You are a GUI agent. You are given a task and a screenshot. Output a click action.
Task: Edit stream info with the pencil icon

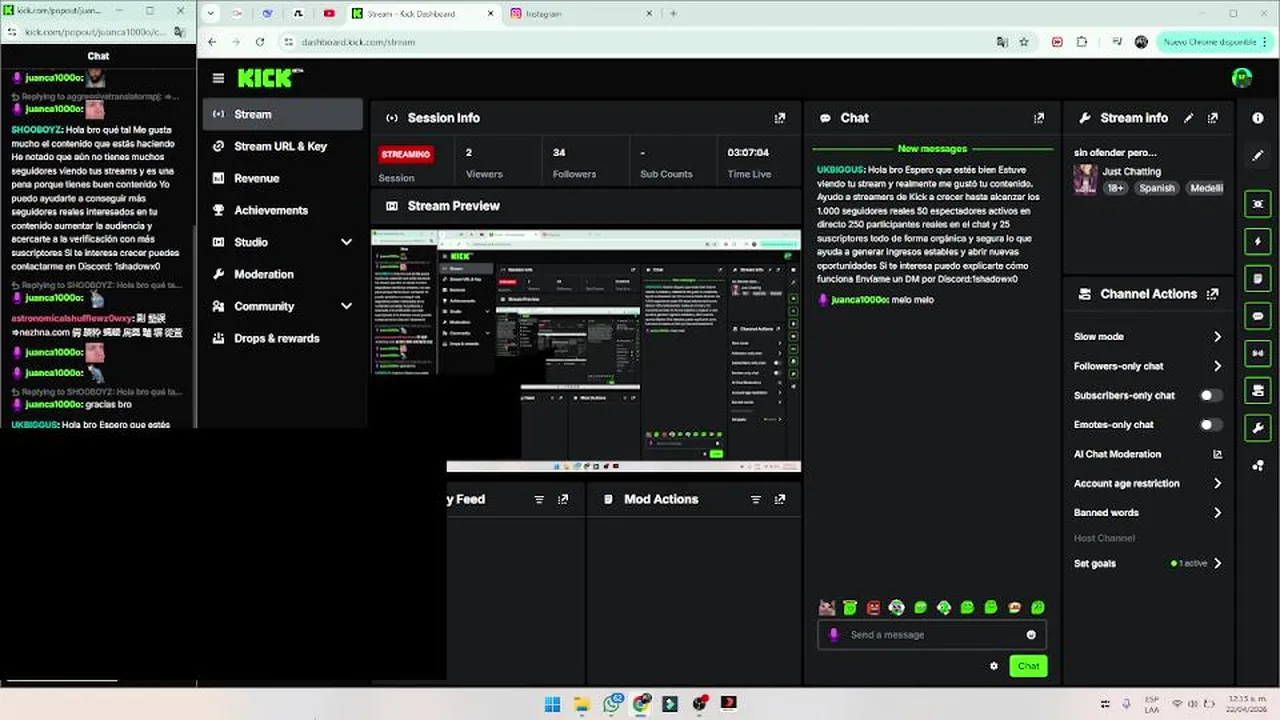click(x=1188, y=118)
